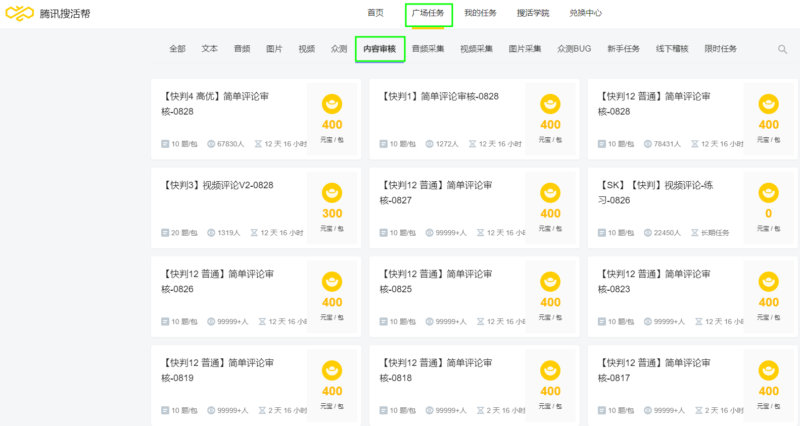Click the question-count icon beside 20 题/包
Image resolution: width=800 pixels, height=426 pixels.
coord(165,233)
